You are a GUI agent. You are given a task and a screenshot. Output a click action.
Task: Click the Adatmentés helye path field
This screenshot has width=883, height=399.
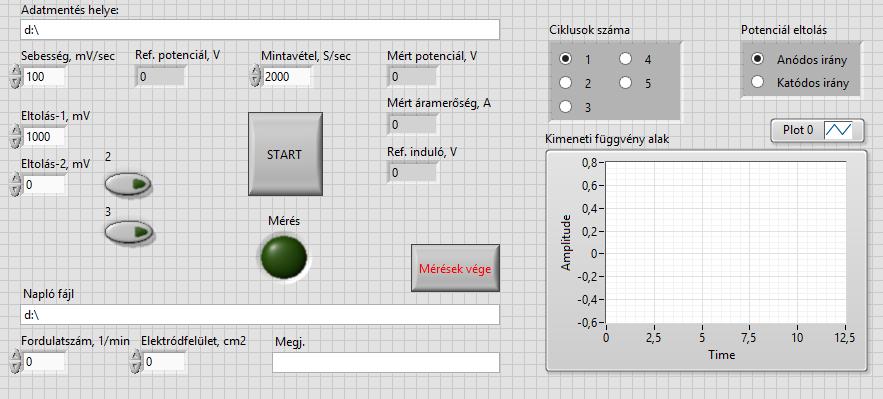click(x=260, y=30)
